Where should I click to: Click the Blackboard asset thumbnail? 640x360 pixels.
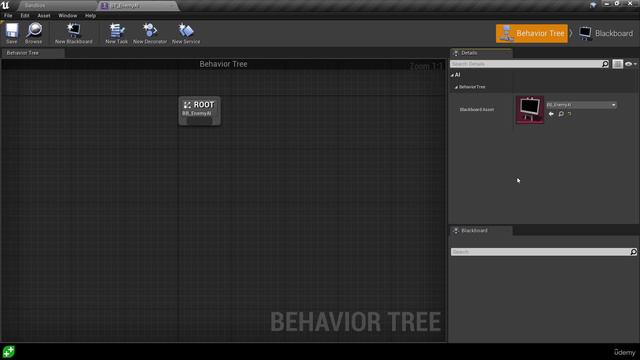coord(530,110)
